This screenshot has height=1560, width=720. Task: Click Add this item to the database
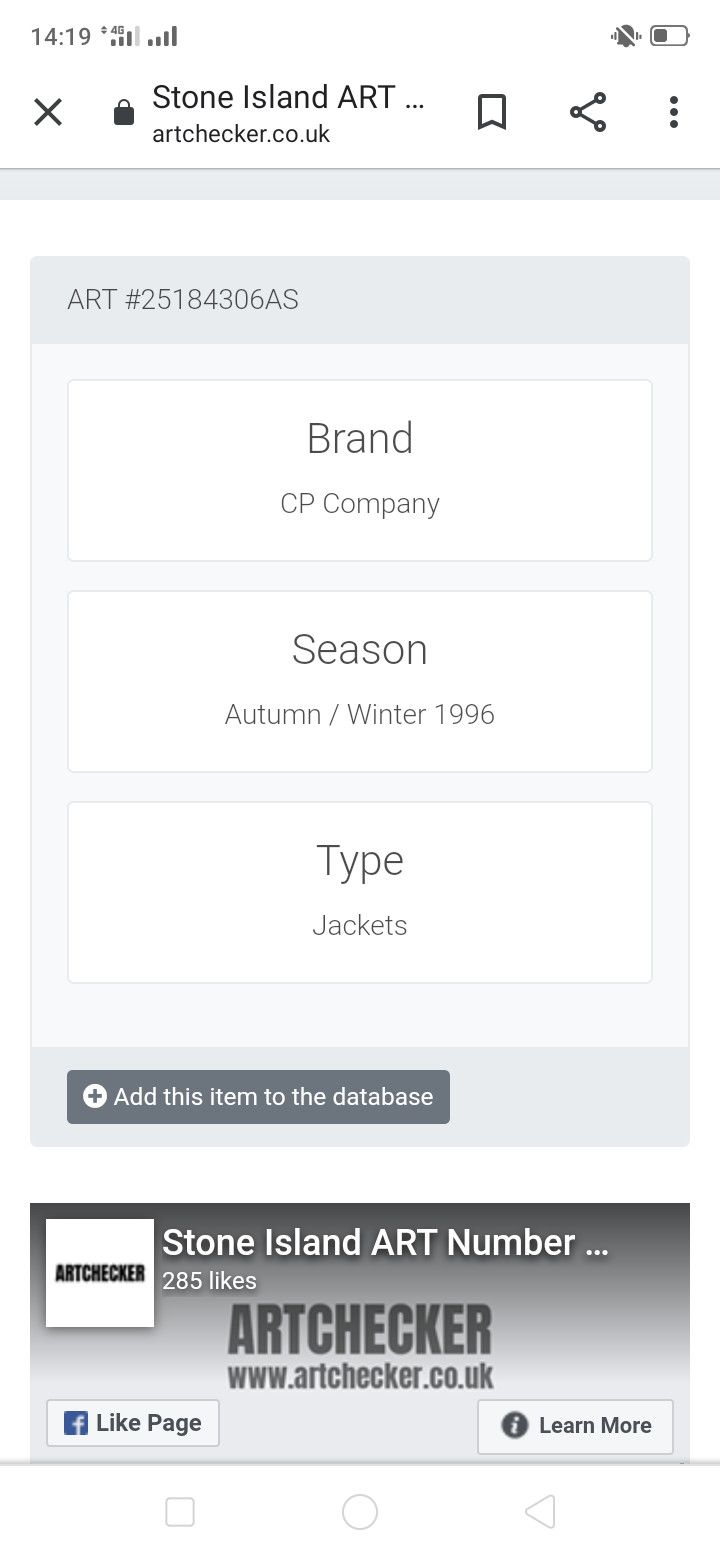pyautogui.click(x=258, y=1097)
